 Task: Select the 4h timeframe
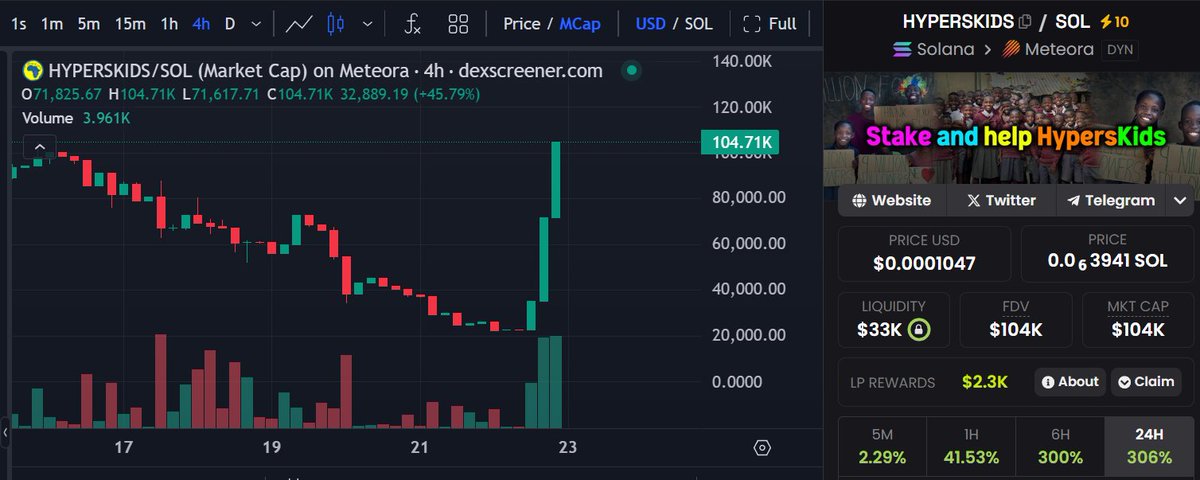202,23
